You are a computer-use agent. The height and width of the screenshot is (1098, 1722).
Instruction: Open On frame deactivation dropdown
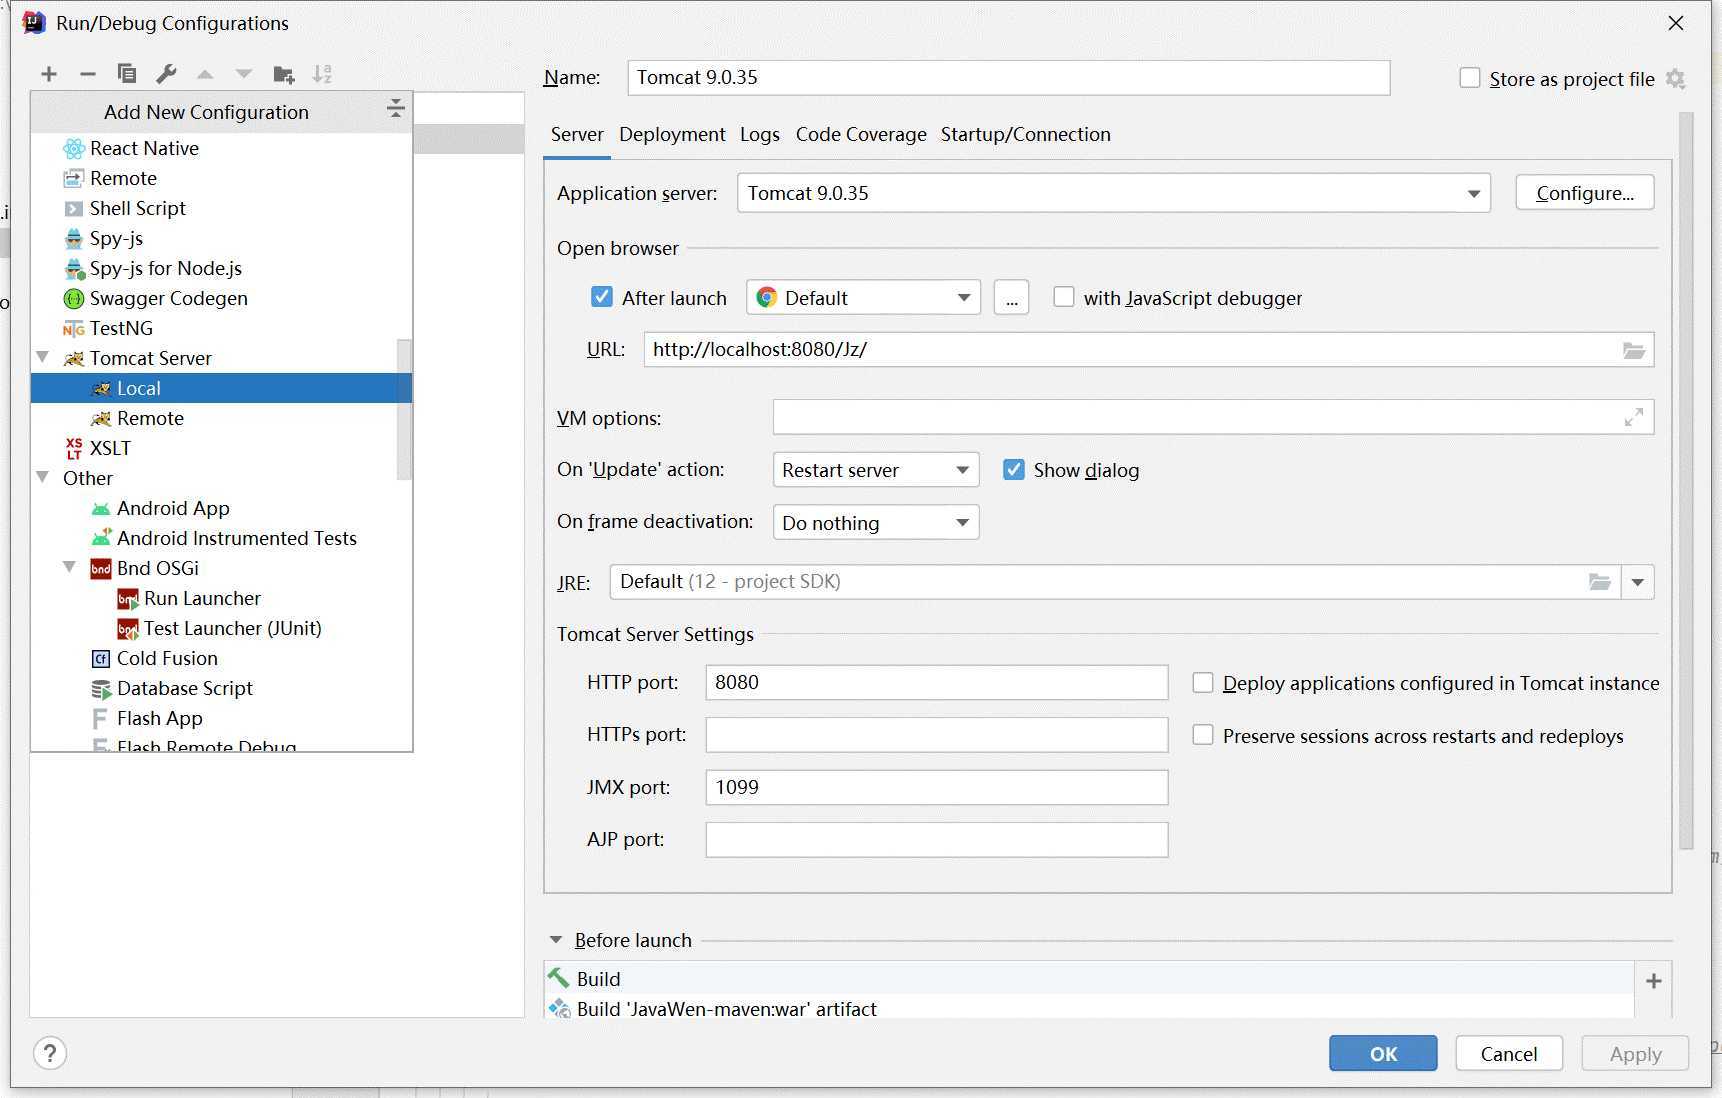click(875, 522)
